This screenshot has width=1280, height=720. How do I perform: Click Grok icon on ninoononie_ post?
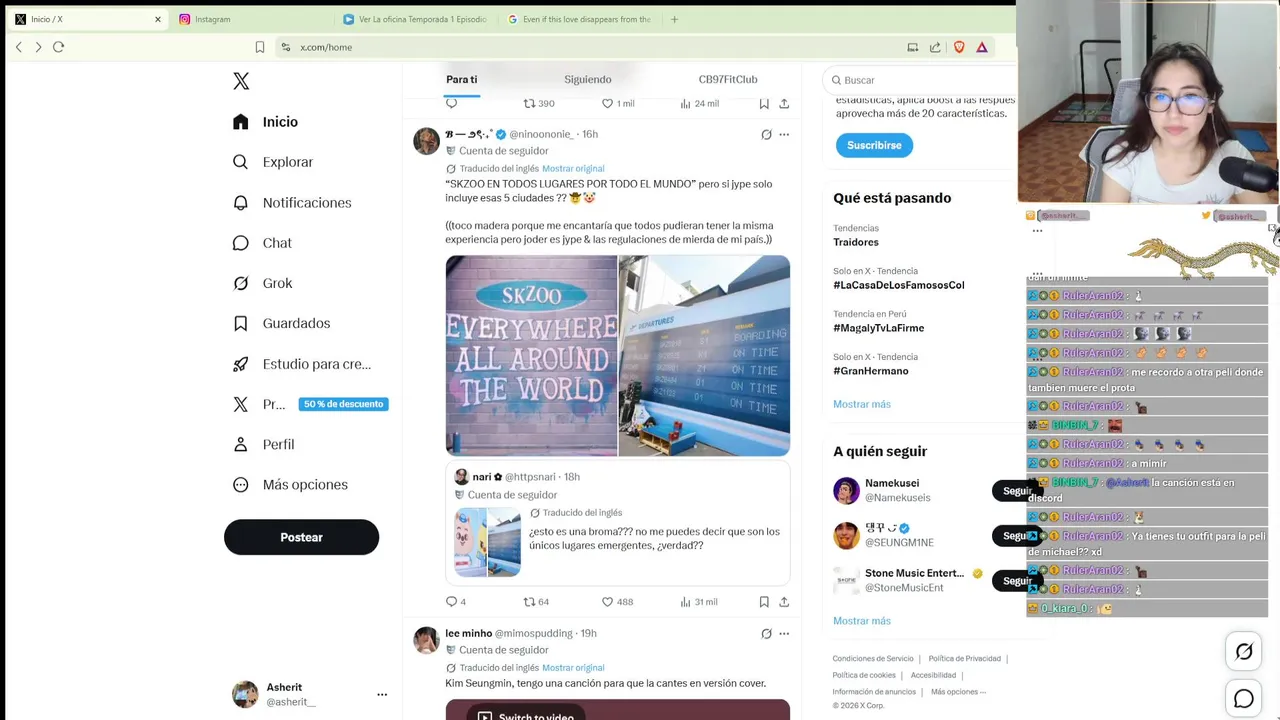pos(766,134)
